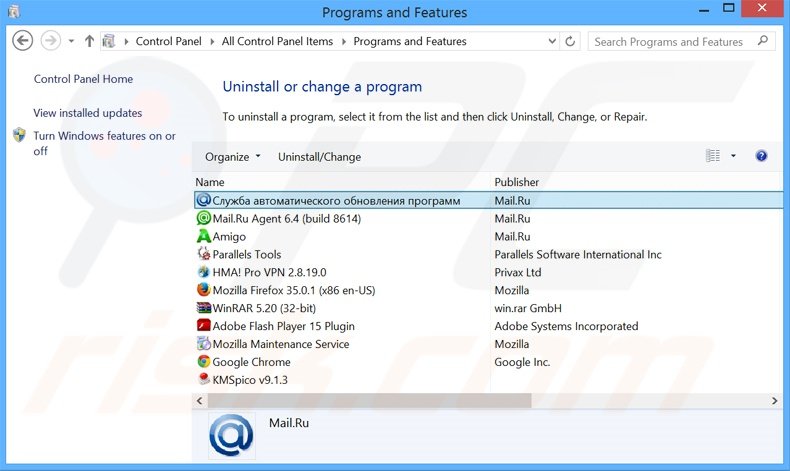Expand the view options dropdown arrow
This screenshot has height=471, width=790.
pyautogui.click(x=733, y=156)
